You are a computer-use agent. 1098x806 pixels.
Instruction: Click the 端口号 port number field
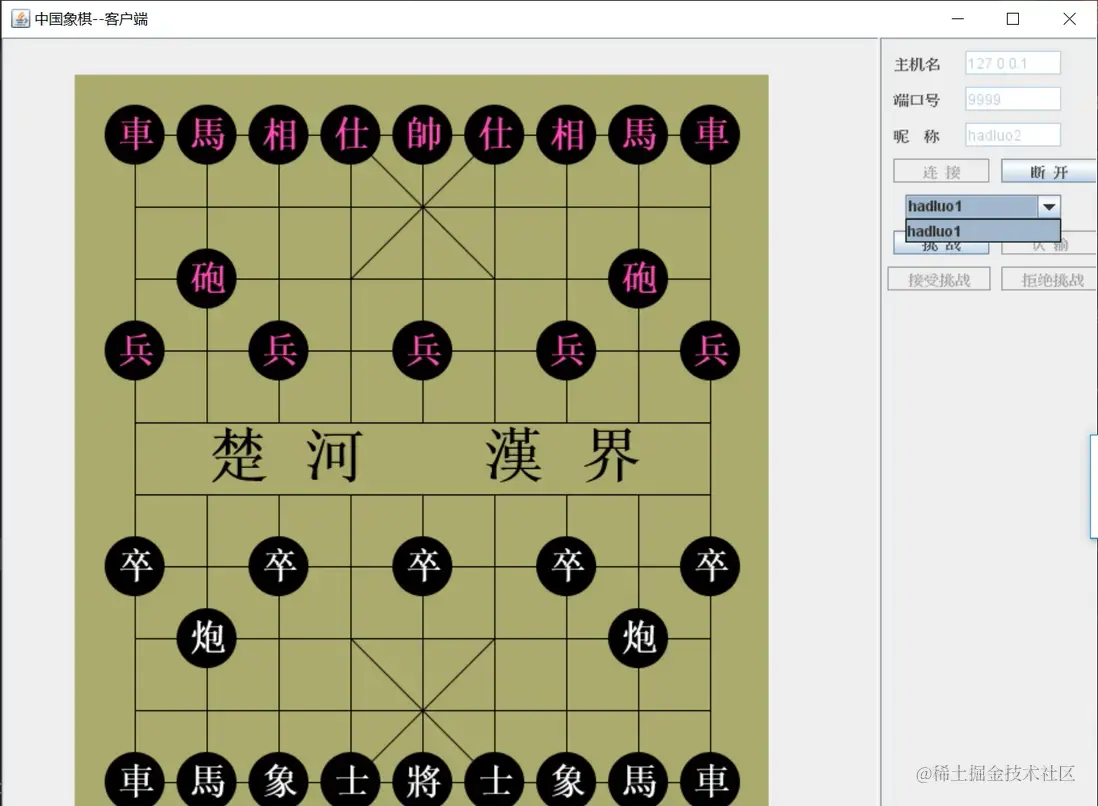point(1013,99)
